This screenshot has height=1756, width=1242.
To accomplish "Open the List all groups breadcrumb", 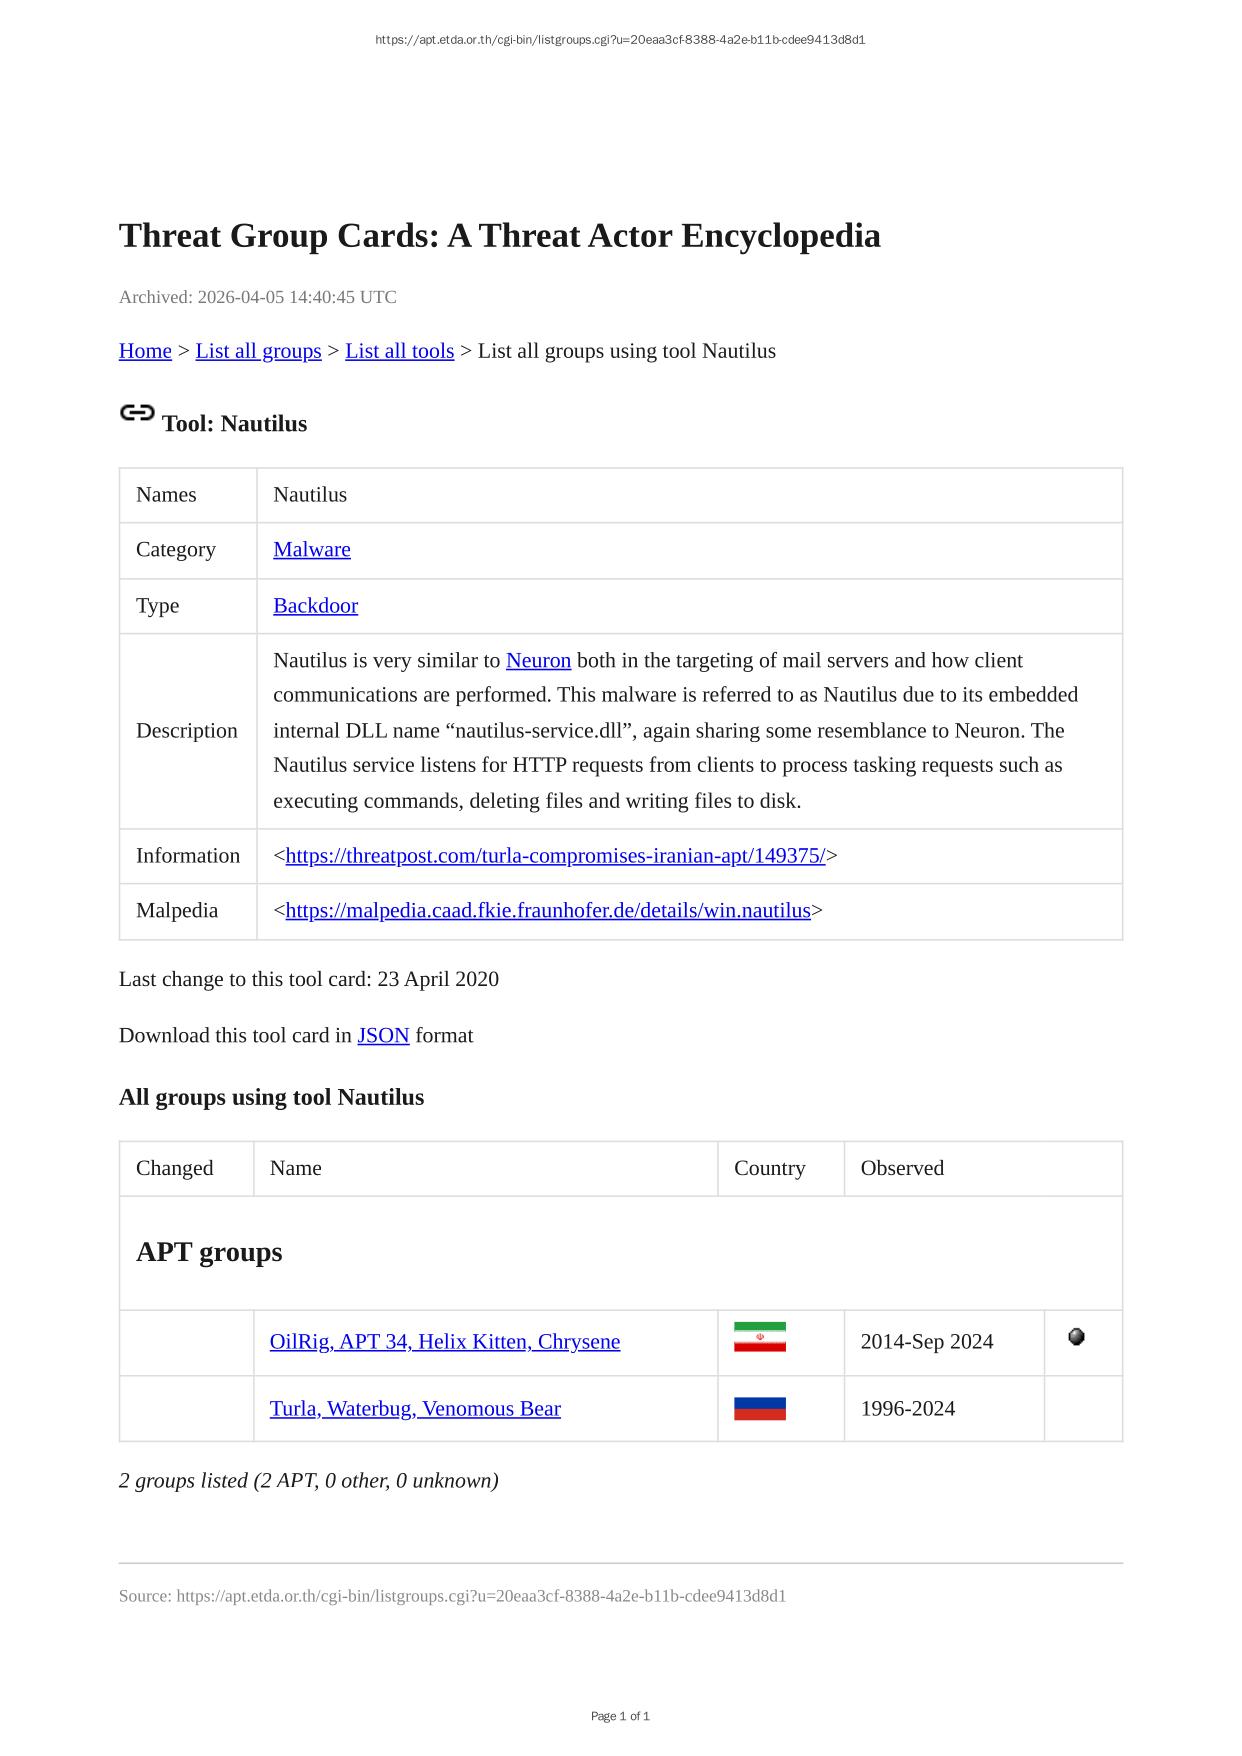I will click(x=258, y=351).
